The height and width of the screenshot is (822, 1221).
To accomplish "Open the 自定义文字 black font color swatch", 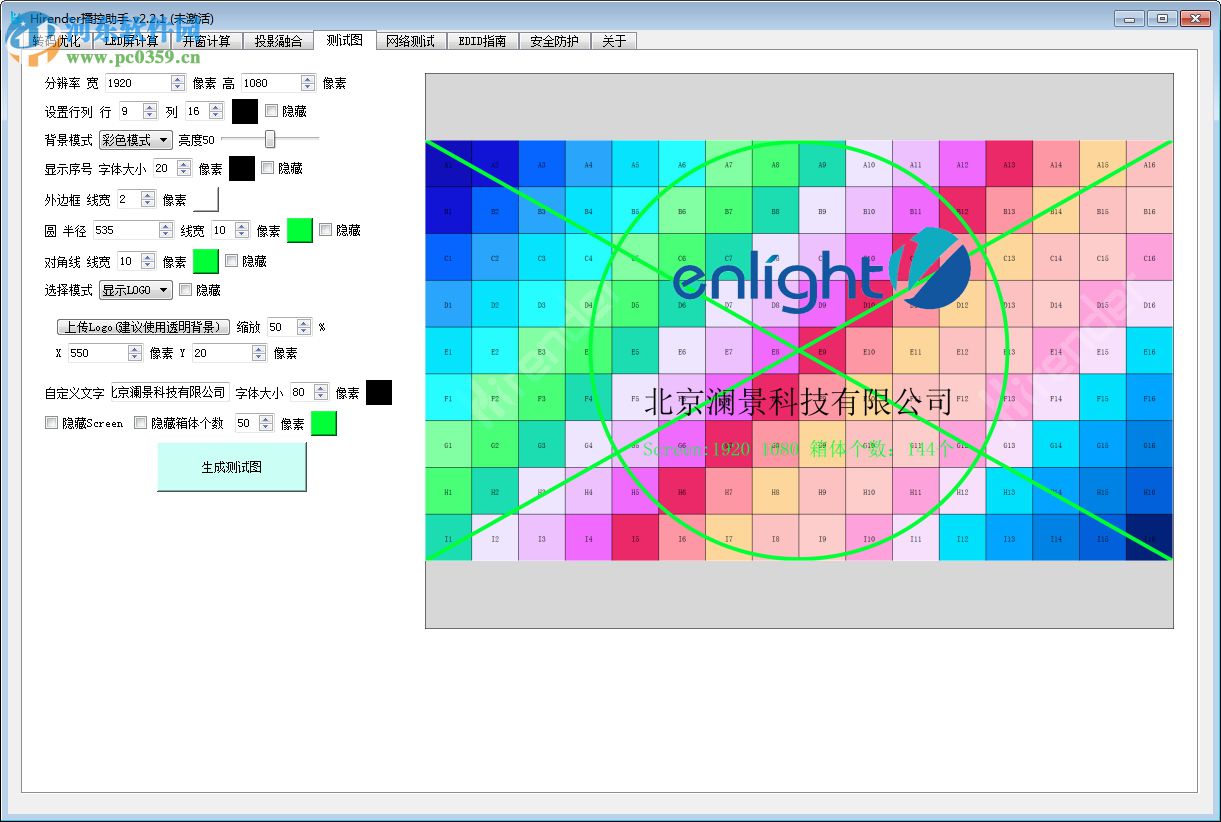I will [378, 392].
